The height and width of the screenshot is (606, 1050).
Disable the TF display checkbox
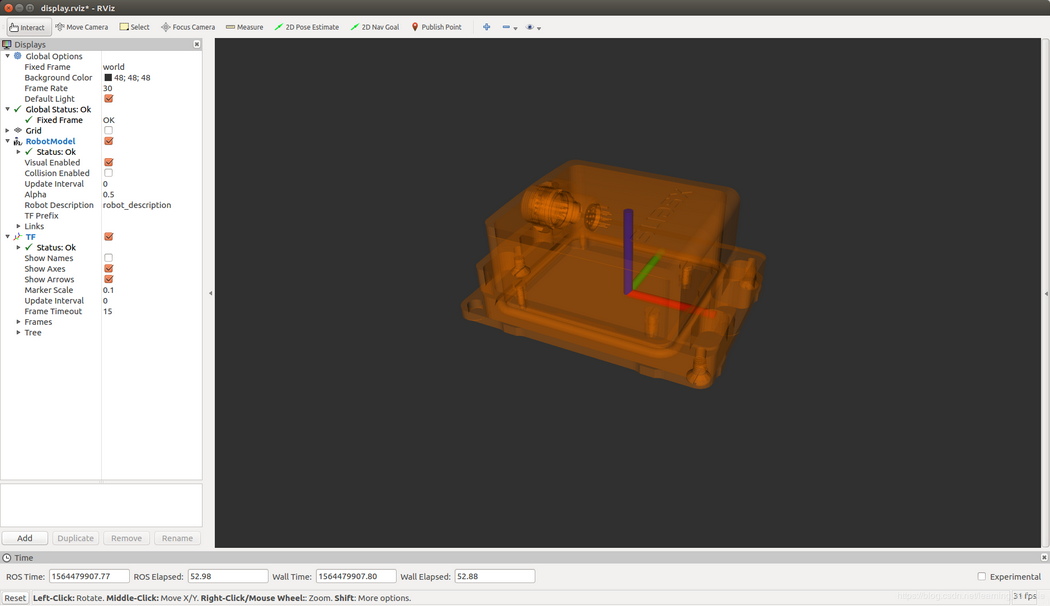pyautogui.click(x=108, y=236)
